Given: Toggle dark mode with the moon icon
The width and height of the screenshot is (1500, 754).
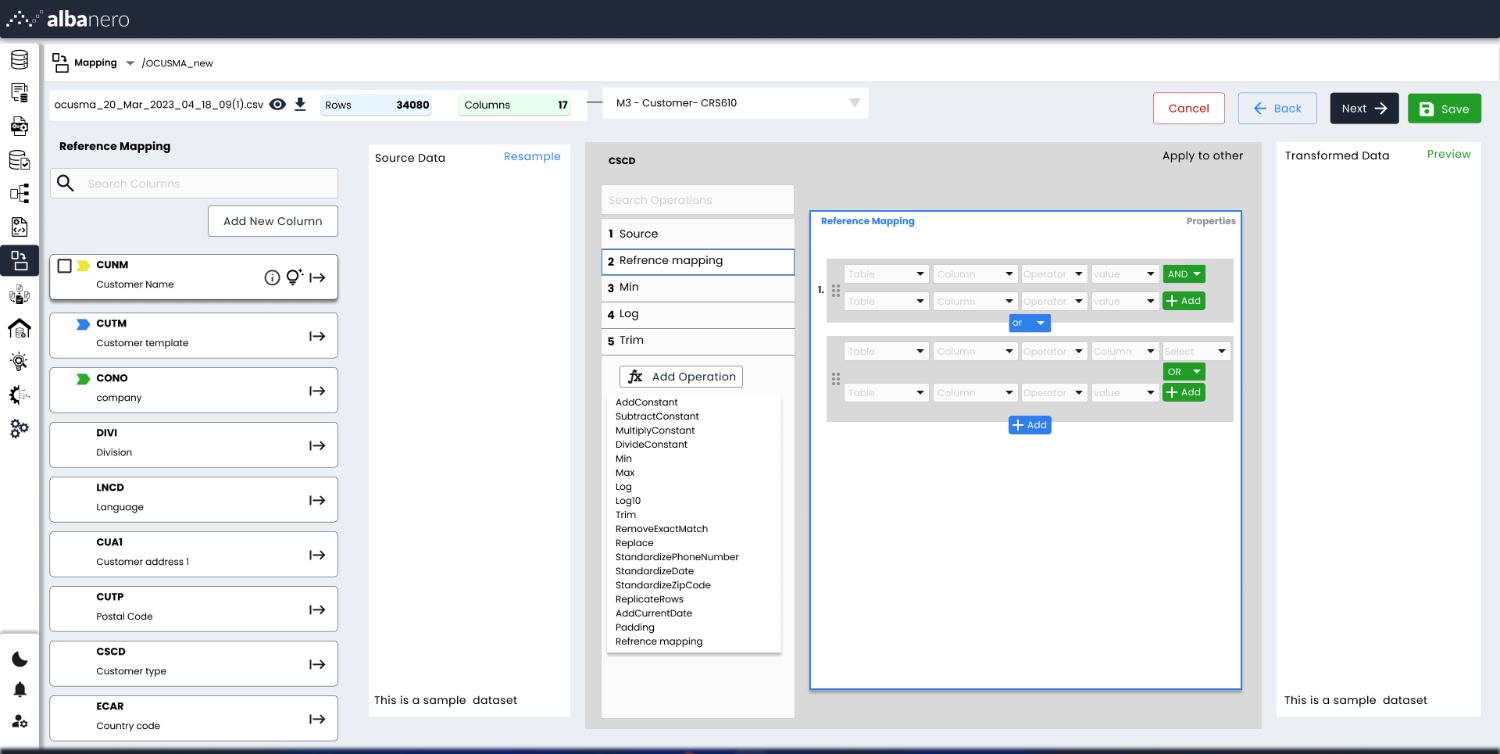Looking at the screenshot, I should tap(20, 659).
